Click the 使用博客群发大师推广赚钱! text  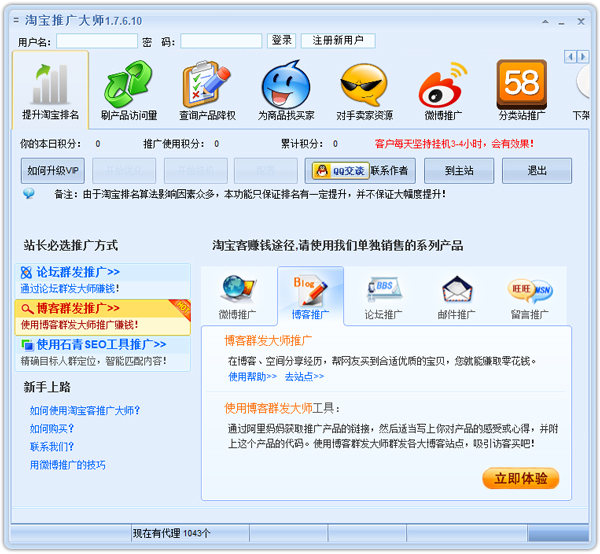tap(79, 325)
